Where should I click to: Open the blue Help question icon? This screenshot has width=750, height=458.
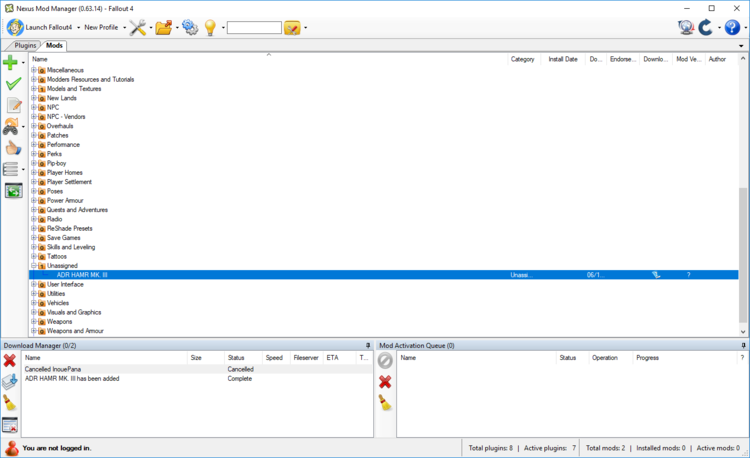(x=732, y=27)
